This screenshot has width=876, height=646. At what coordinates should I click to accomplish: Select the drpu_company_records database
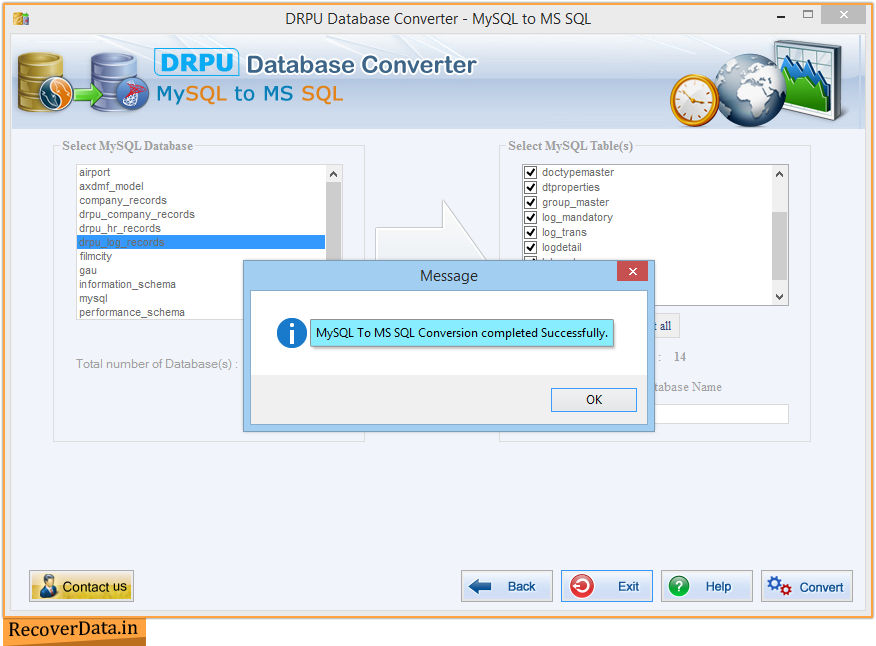point(201,214)
